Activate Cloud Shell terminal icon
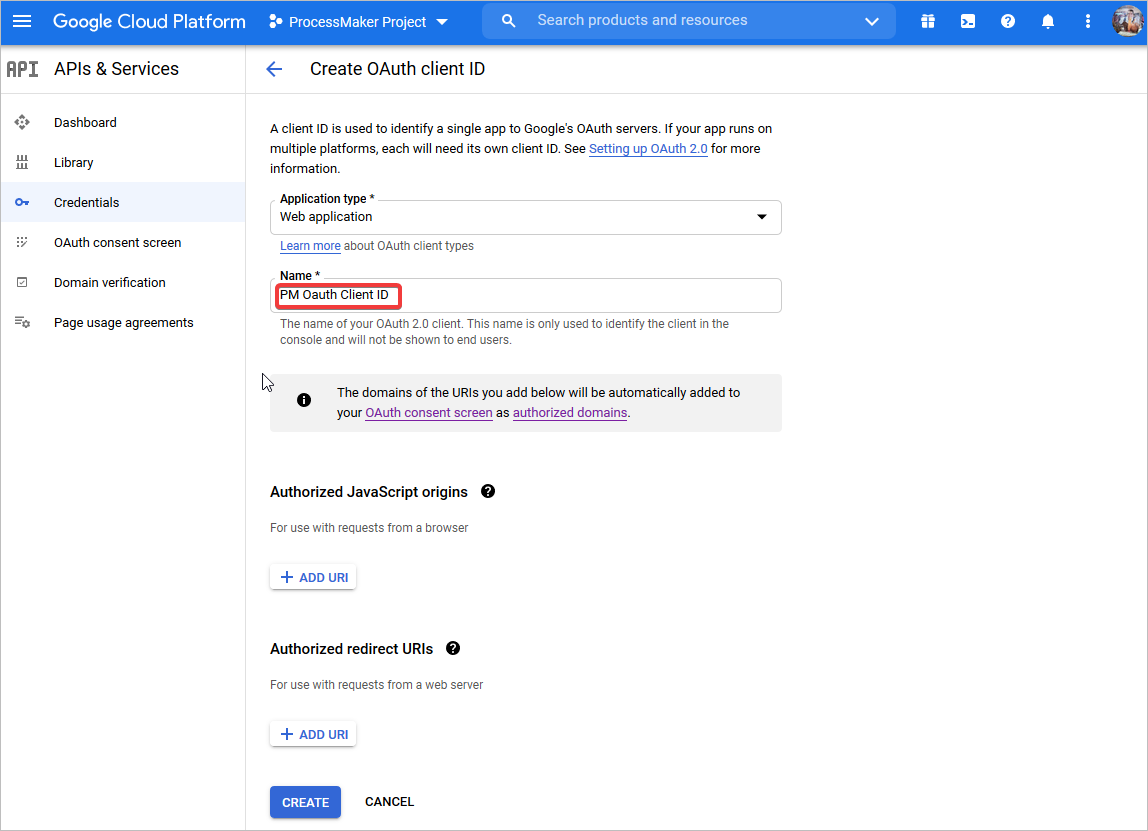 (968, 21)
